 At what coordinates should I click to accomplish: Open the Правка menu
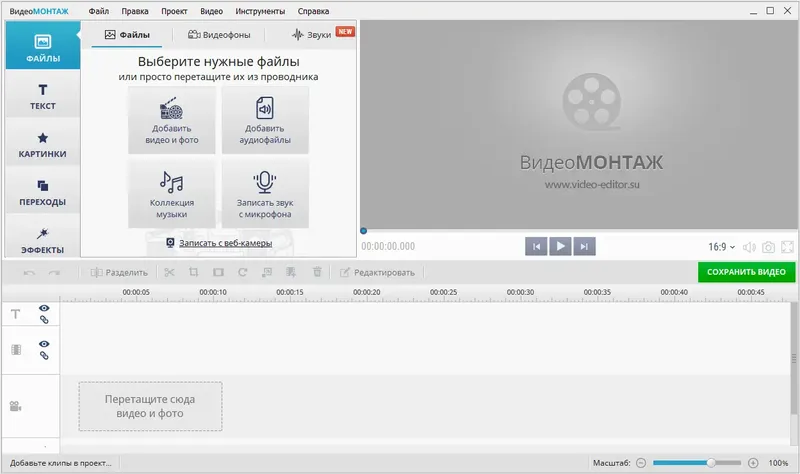[x=135, y=11]
